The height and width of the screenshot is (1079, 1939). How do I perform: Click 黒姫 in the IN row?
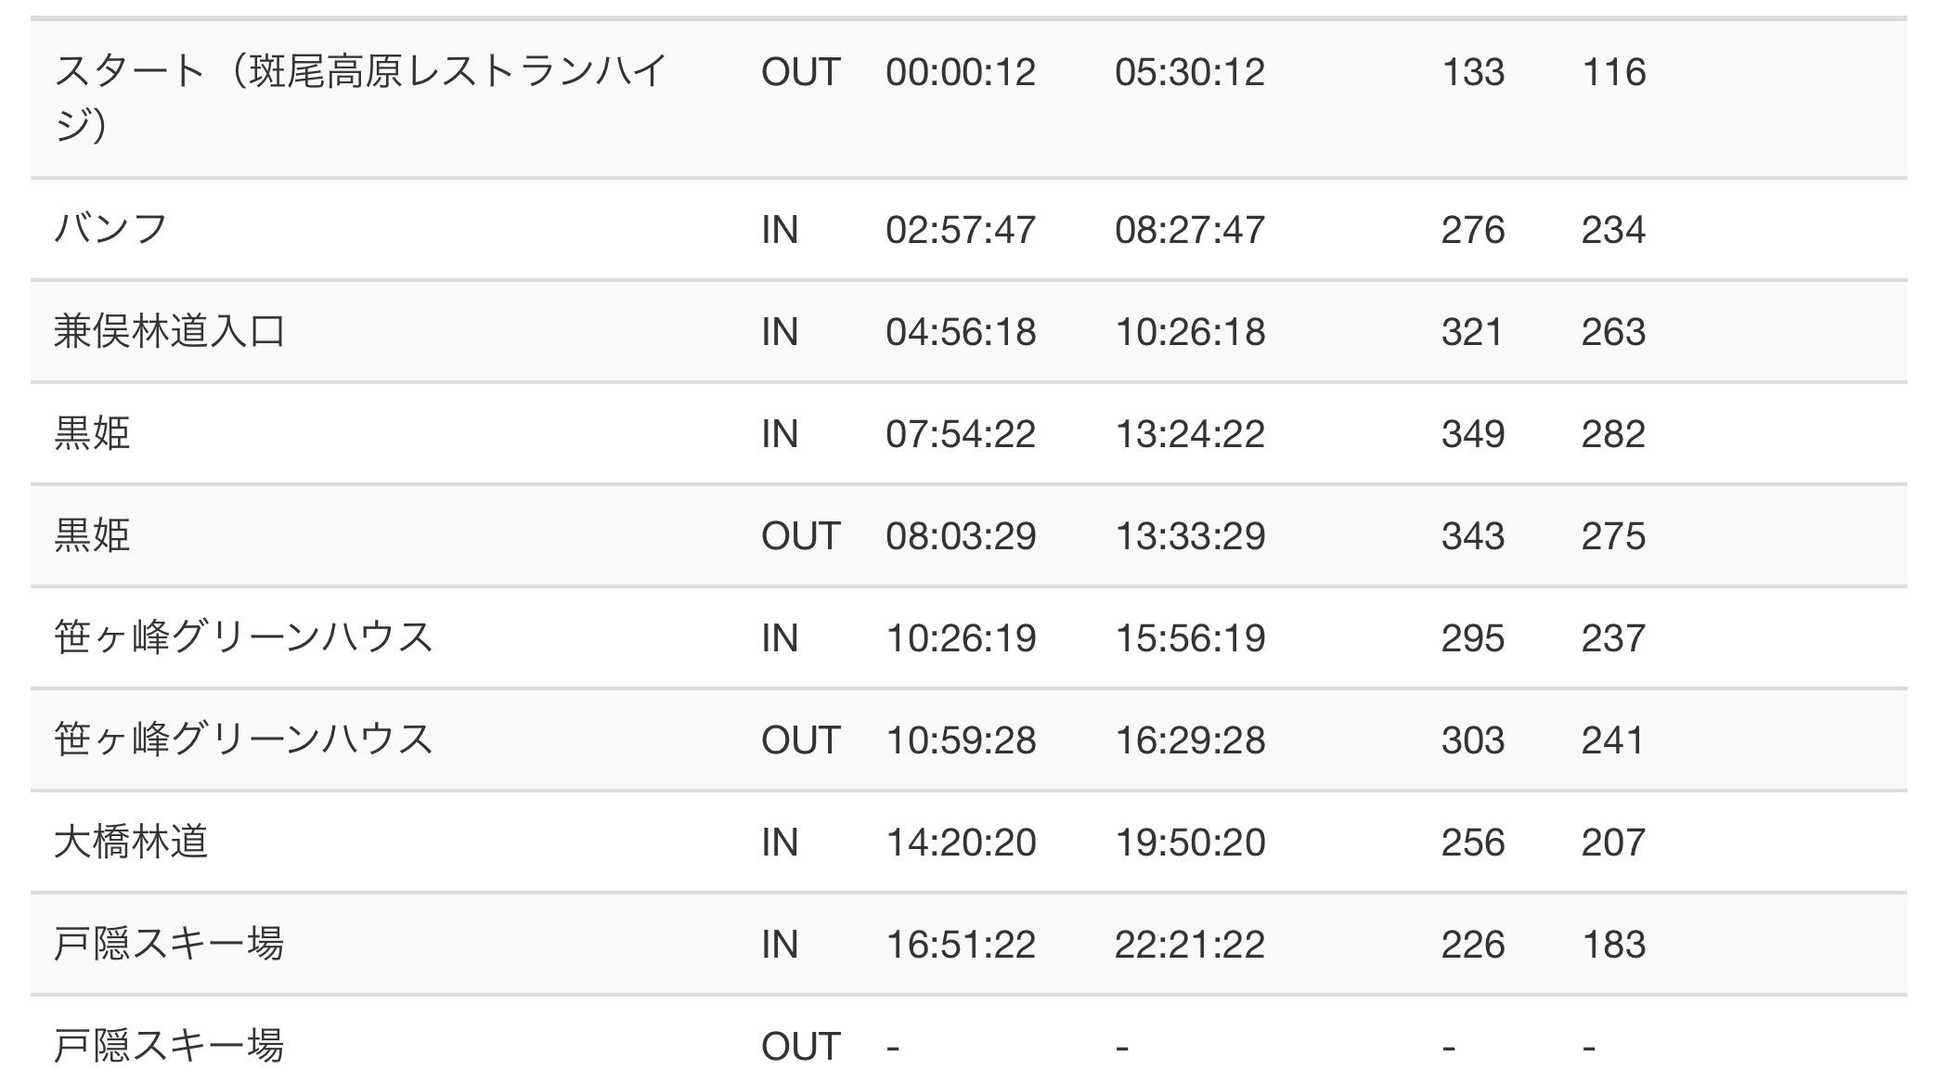(x=92, y=434)
